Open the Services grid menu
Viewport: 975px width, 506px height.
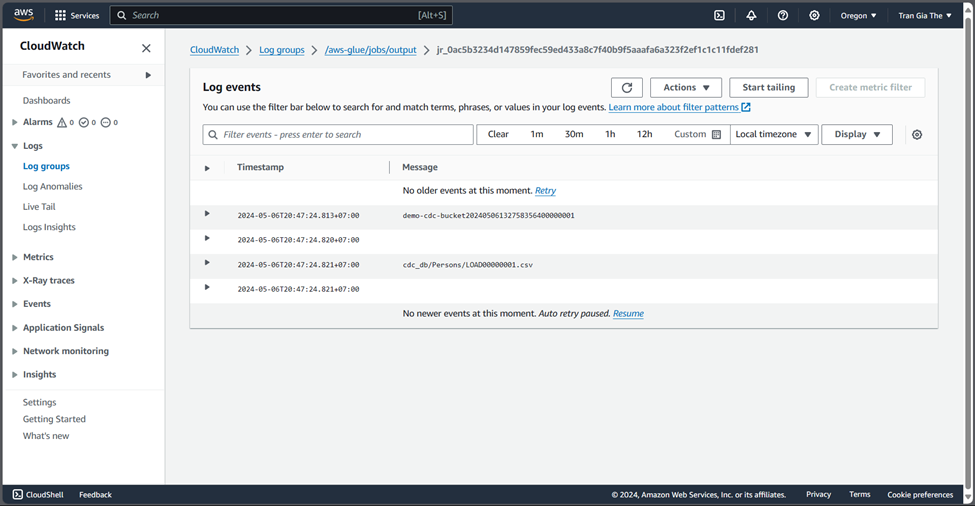click(x=76, y=16)
